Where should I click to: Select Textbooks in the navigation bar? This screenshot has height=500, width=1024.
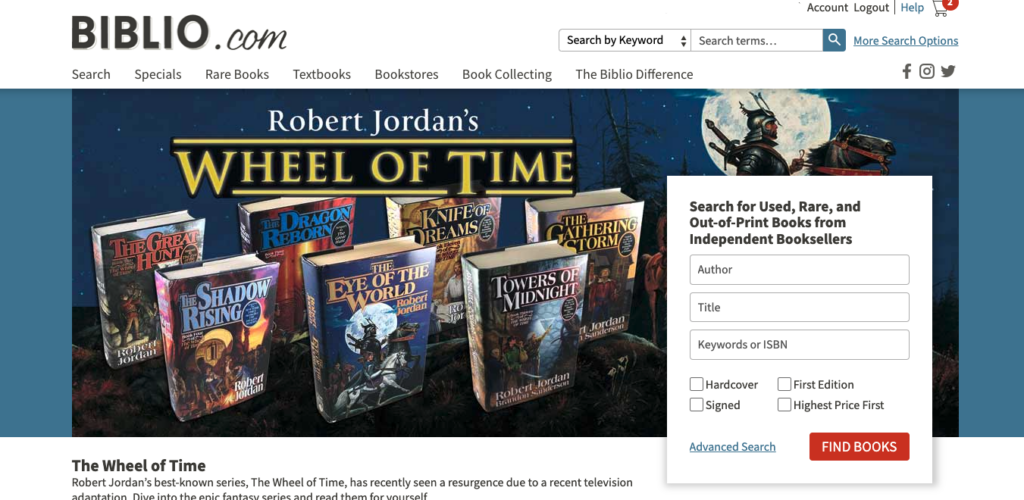tap(321, 74)
